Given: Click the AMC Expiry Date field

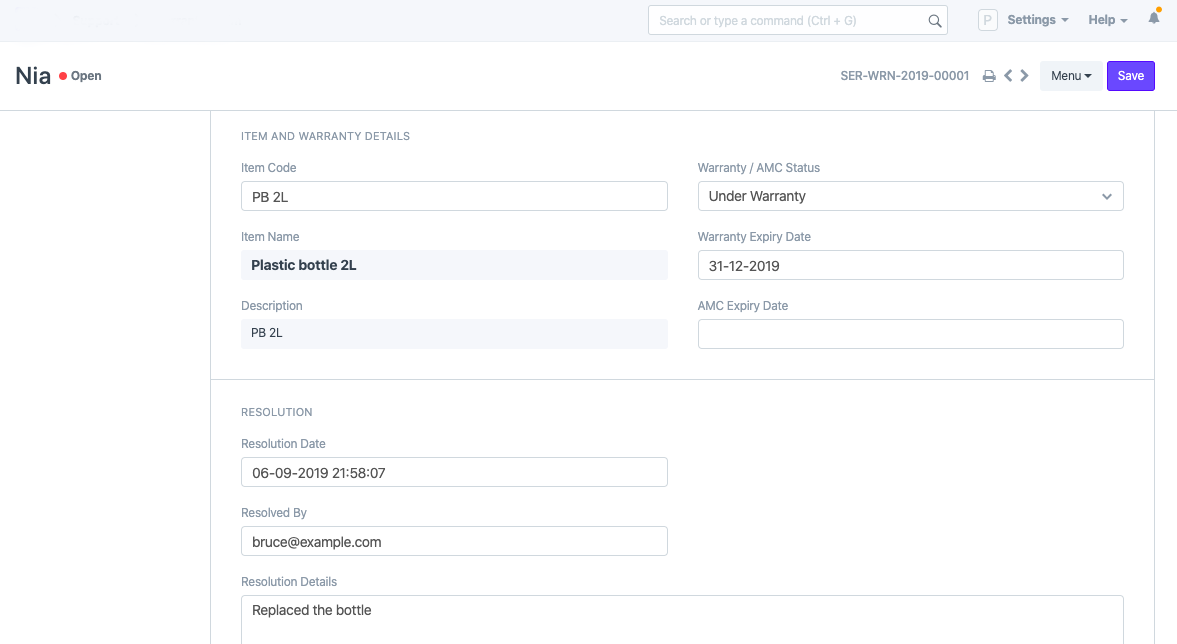Looking at the screenshot, I should tap(910, 334).
